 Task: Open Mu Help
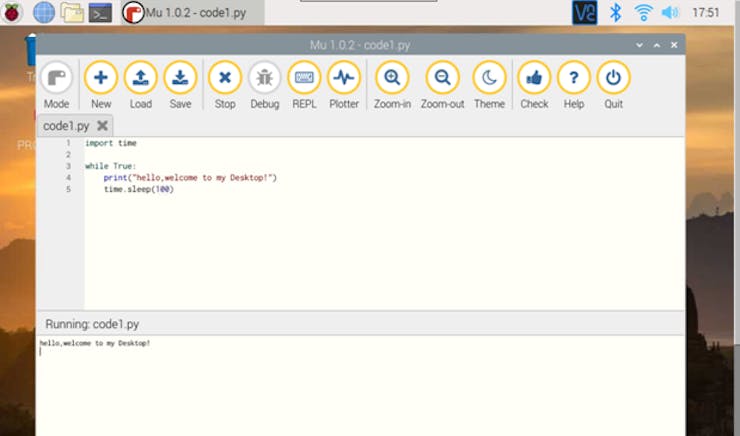coord(573,78)
